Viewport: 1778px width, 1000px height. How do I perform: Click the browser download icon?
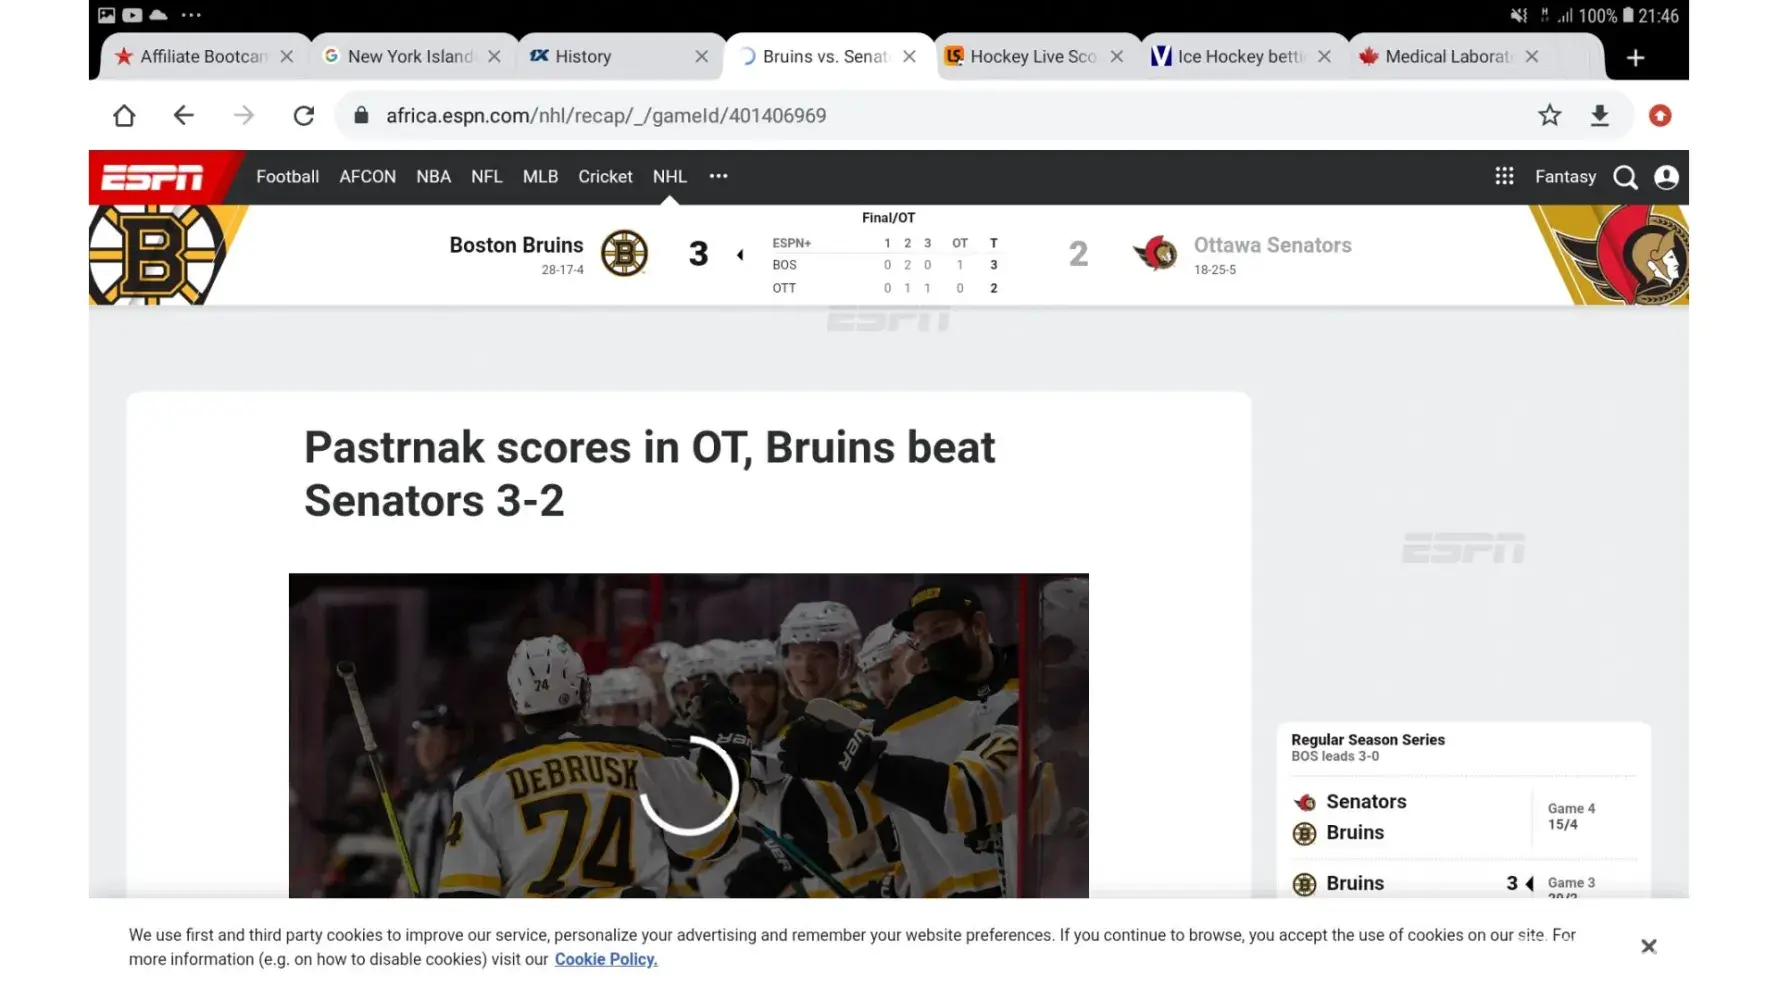tap(1599, 116)
